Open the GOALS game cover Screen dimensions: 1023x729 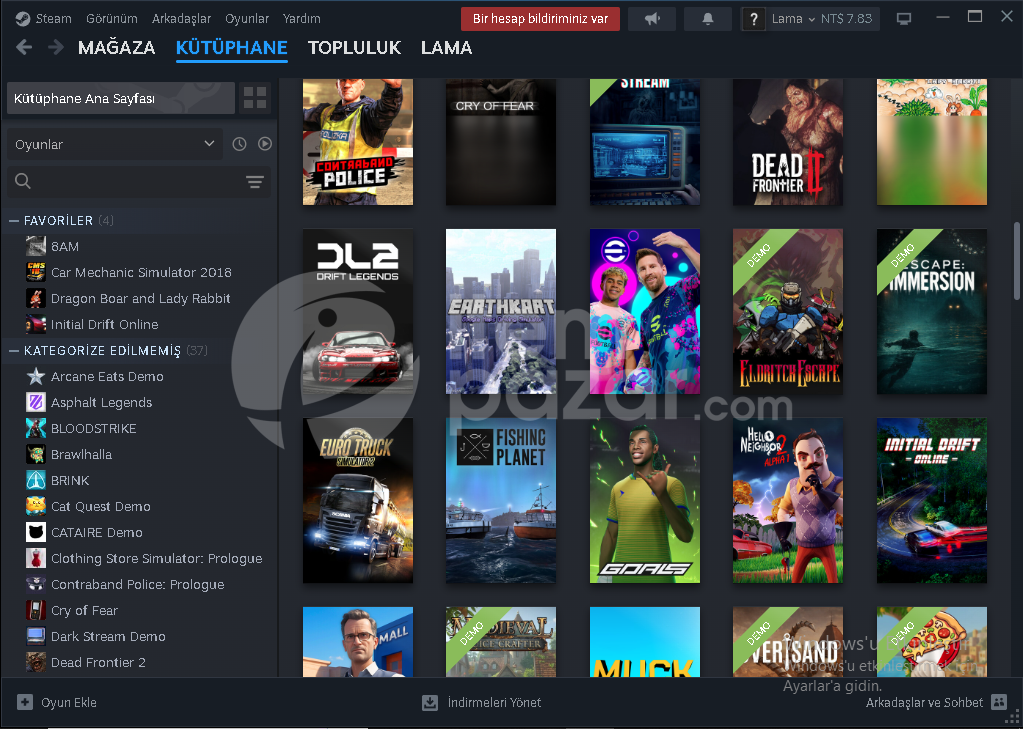pyautogui.click(x=645, y=501)
